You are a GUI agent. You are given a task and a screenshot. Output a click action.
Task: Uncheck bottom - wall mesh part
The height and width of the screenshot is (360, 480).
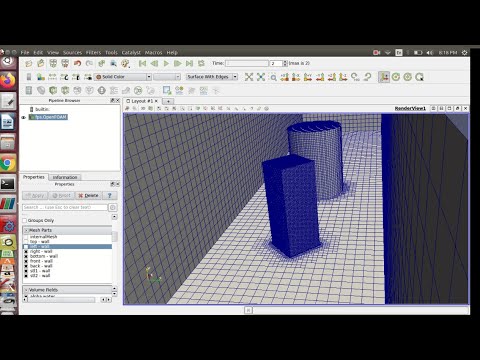[26, 256]
